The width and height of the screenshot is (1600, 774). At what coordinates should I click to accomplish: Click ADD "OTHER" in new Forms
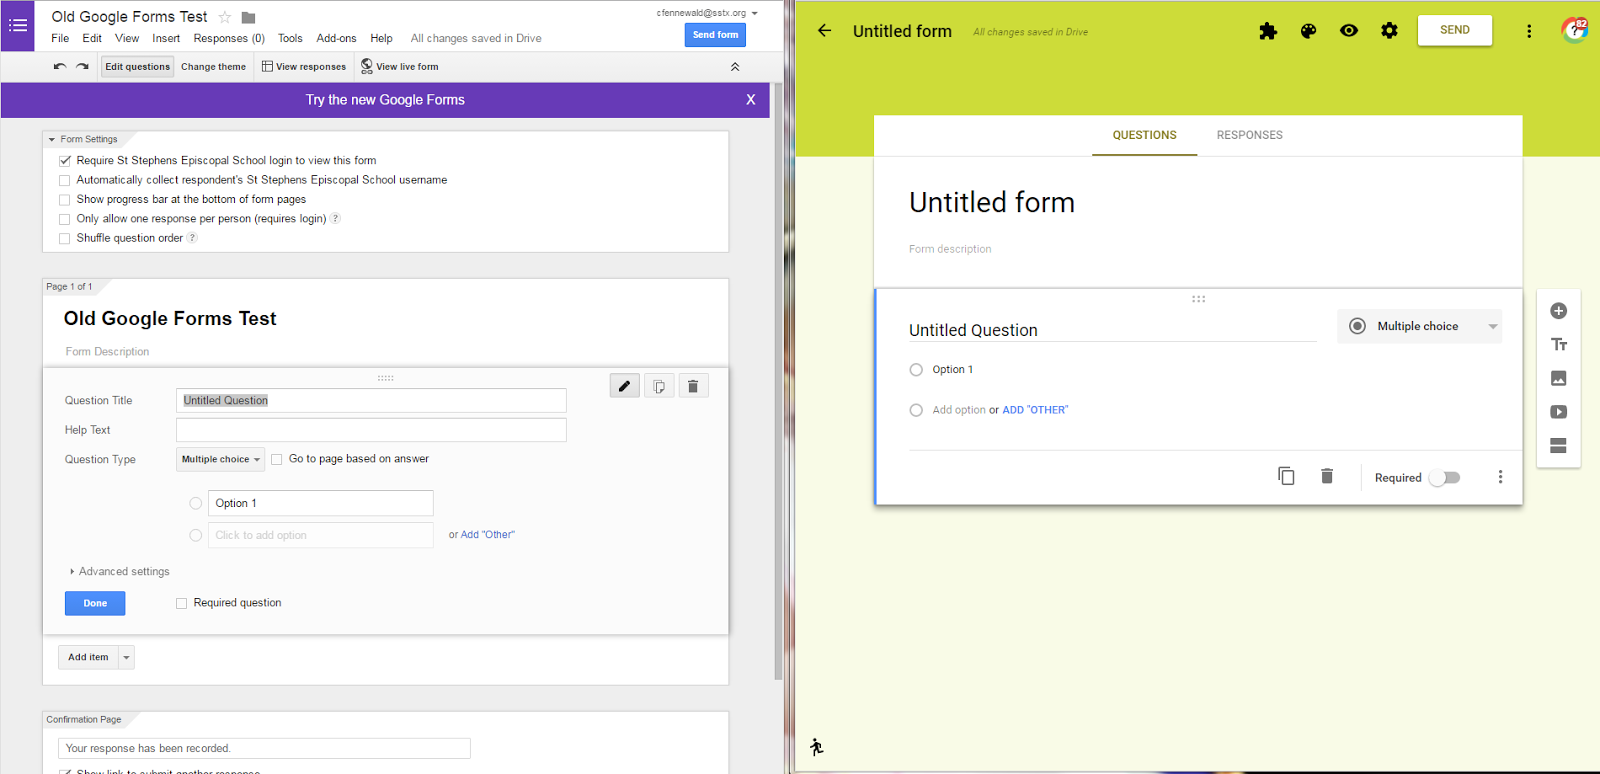coord(1035,410)
